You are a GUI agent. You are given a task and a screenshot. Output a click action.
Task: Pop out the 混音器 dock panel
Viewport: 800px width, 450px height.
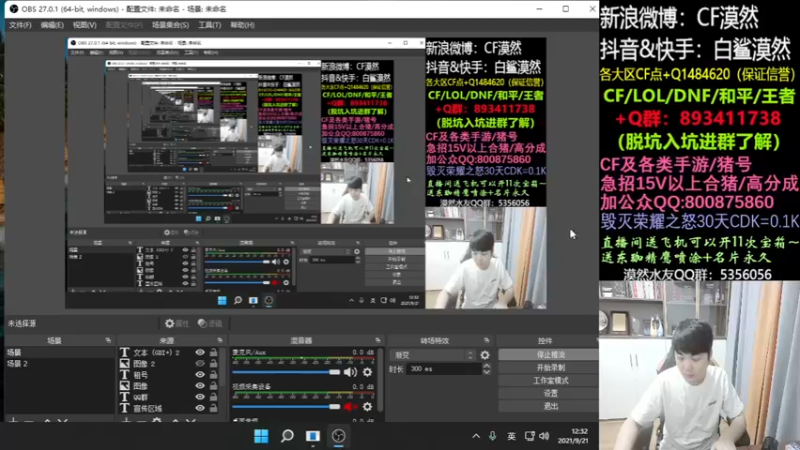click(x=378, y=340)
